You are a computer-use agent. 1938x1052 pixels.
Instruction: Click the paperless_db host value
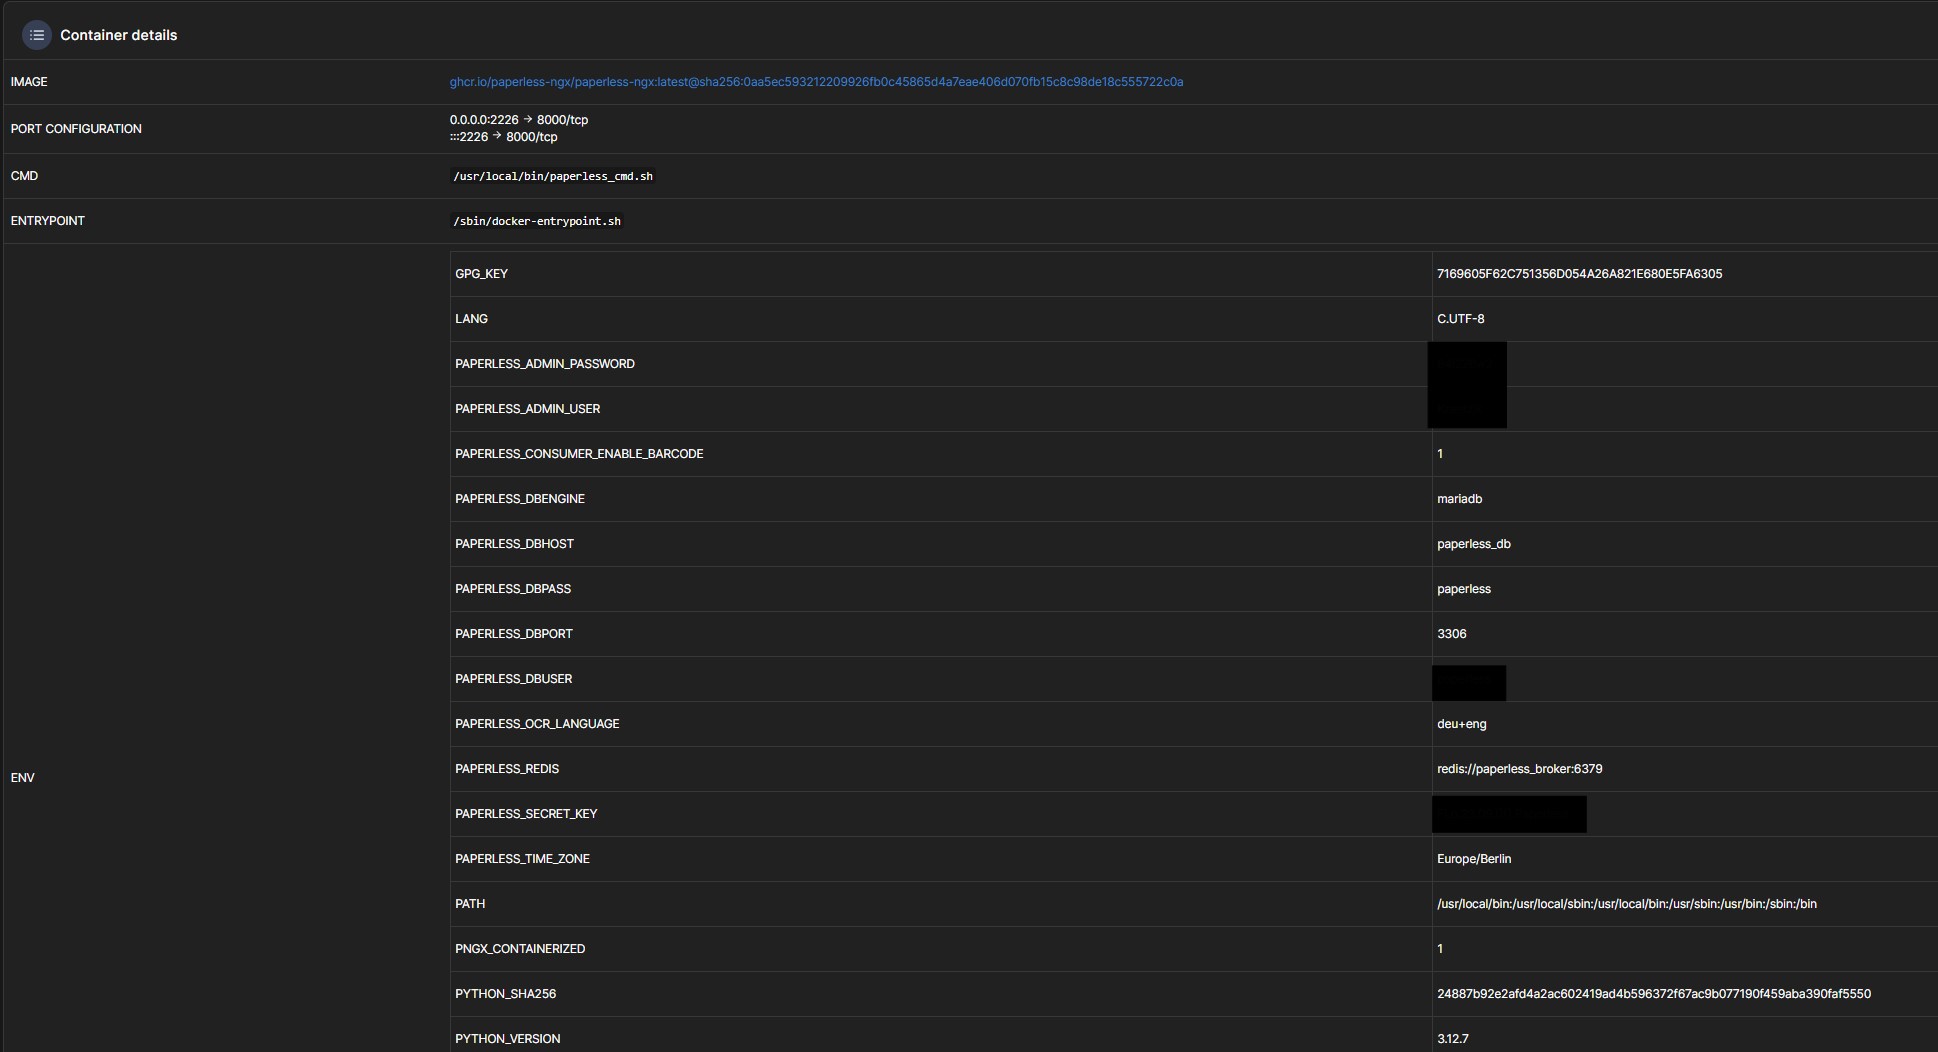coord(1473,544)
